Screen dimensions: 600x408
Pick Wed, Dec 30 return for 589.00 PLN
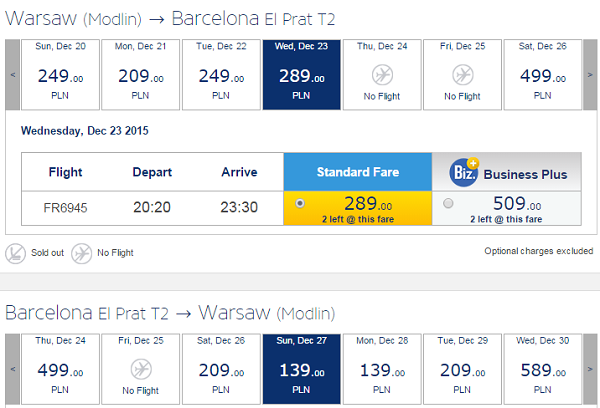543,369
